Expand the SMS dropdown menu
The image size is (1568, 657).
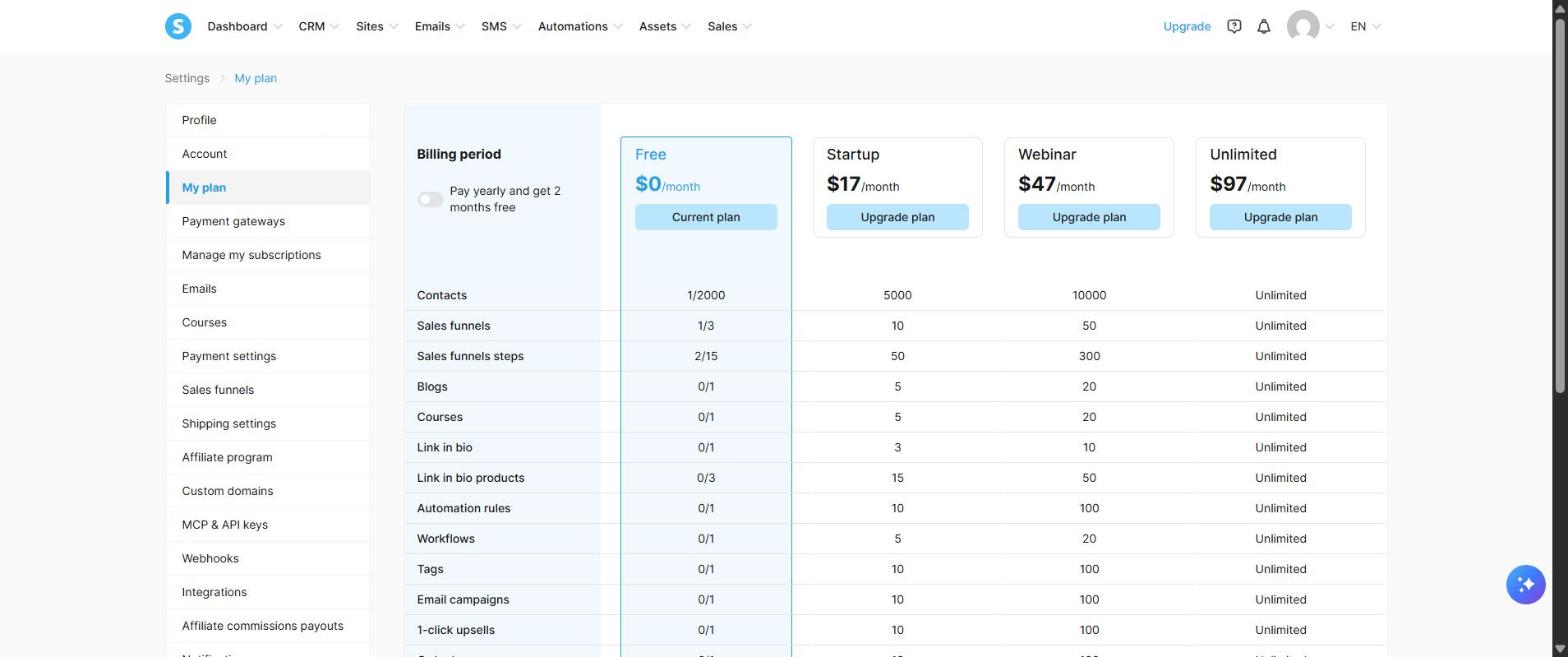pos(501,26)
